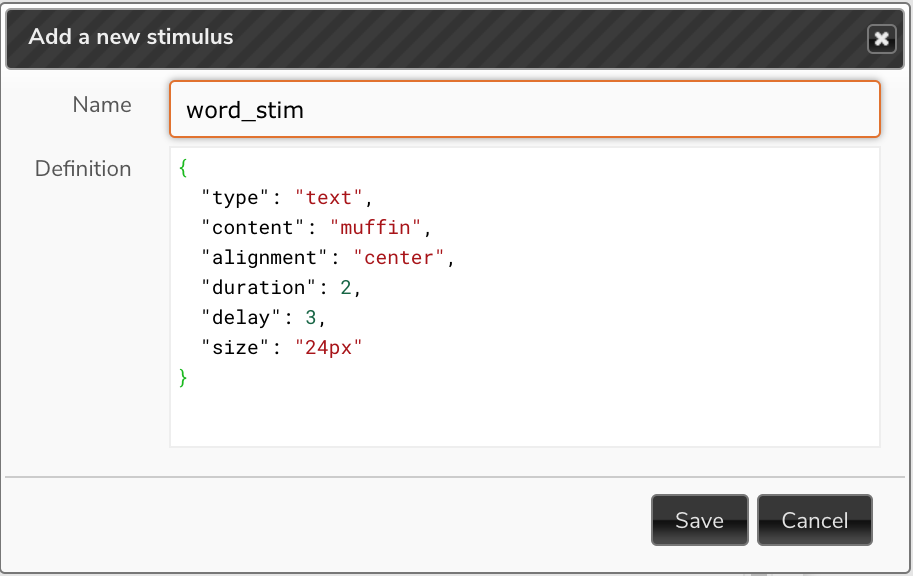Click the Save button
This screenshot has width=913, height=576.
(699, 520)
